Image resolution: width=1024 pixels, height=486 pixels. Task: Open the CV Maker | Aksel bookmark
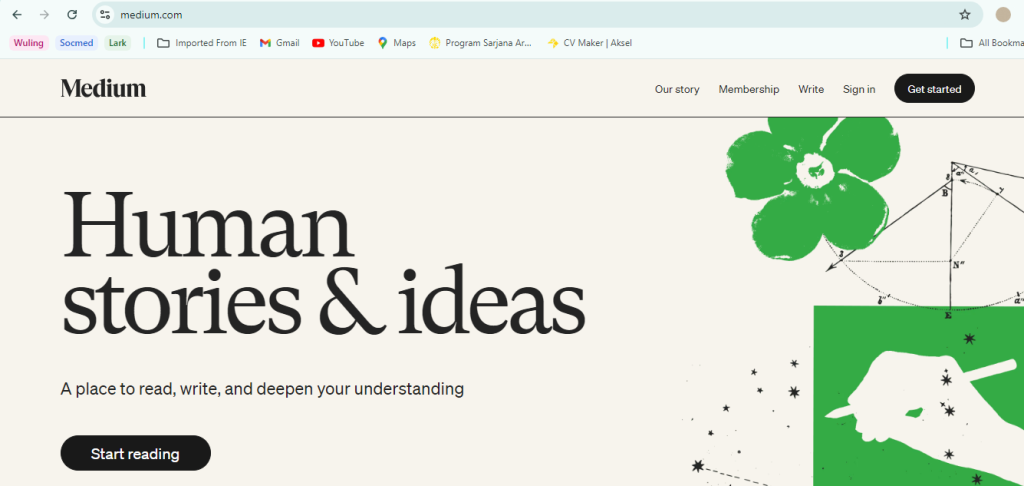point(589,43)
